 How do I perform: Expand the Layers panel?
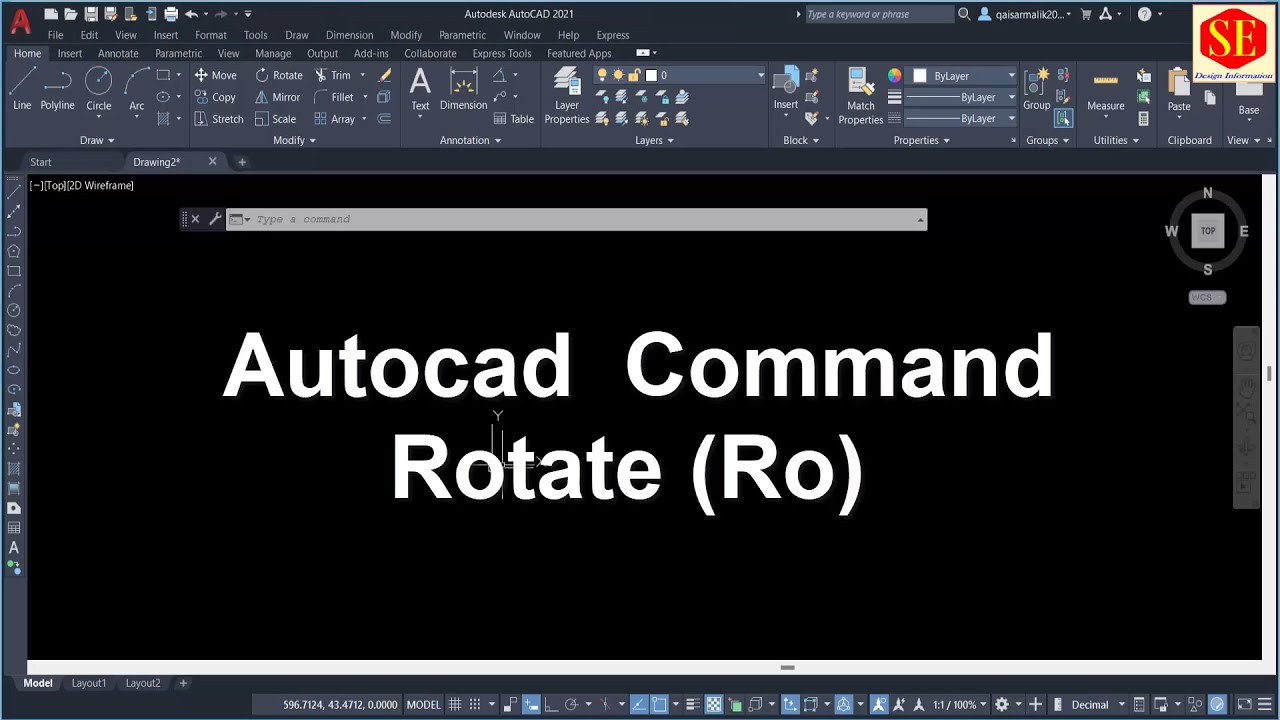[654, 140]
